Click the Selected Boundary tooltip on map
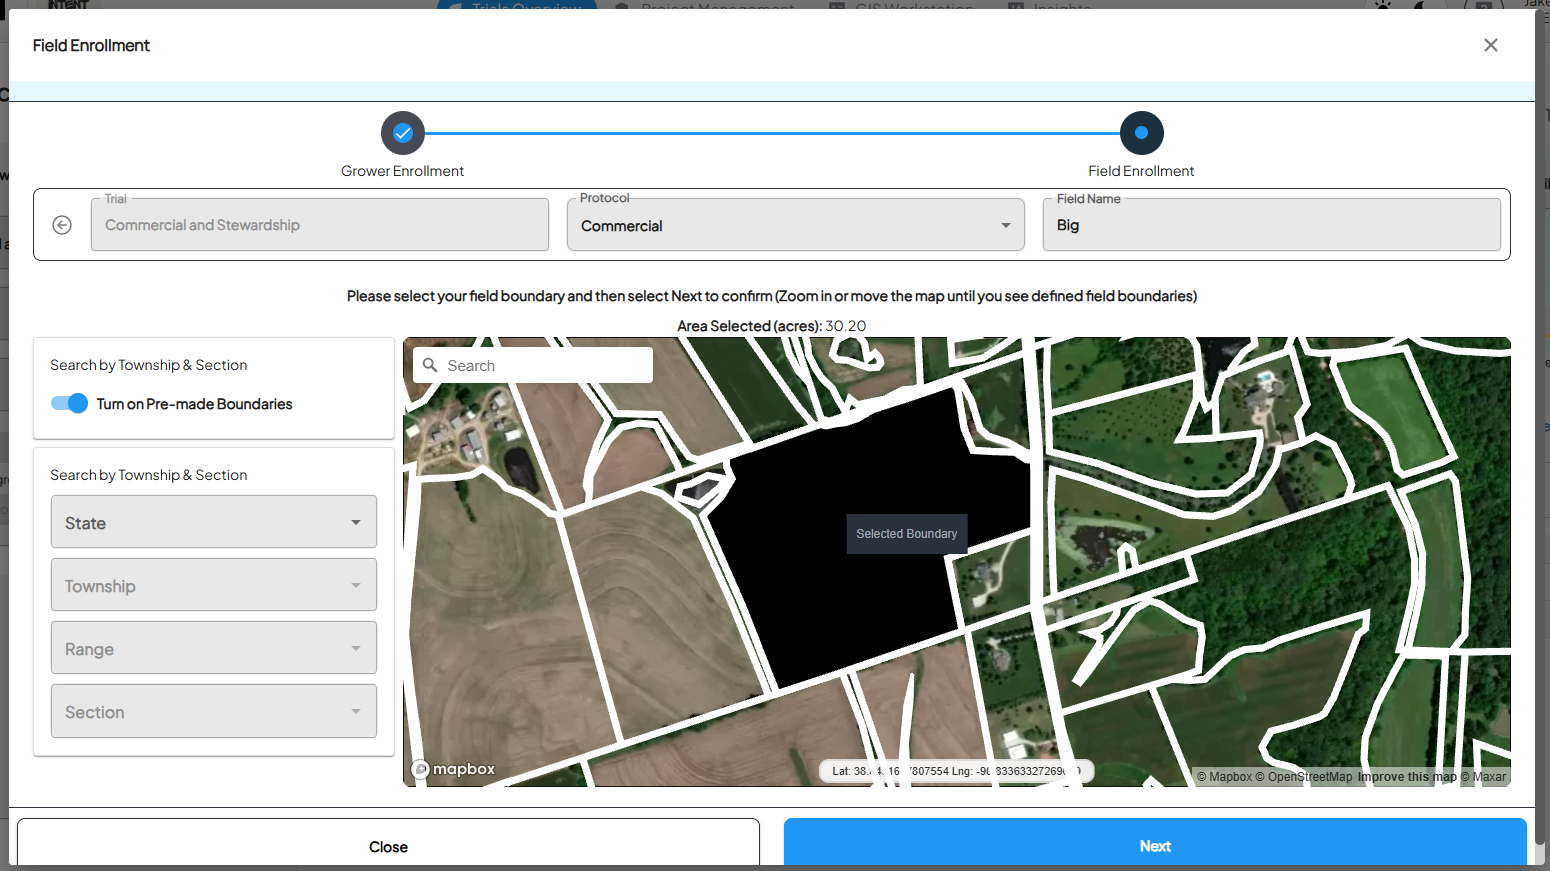This screenshot has width=1550, height=871. 907,534
